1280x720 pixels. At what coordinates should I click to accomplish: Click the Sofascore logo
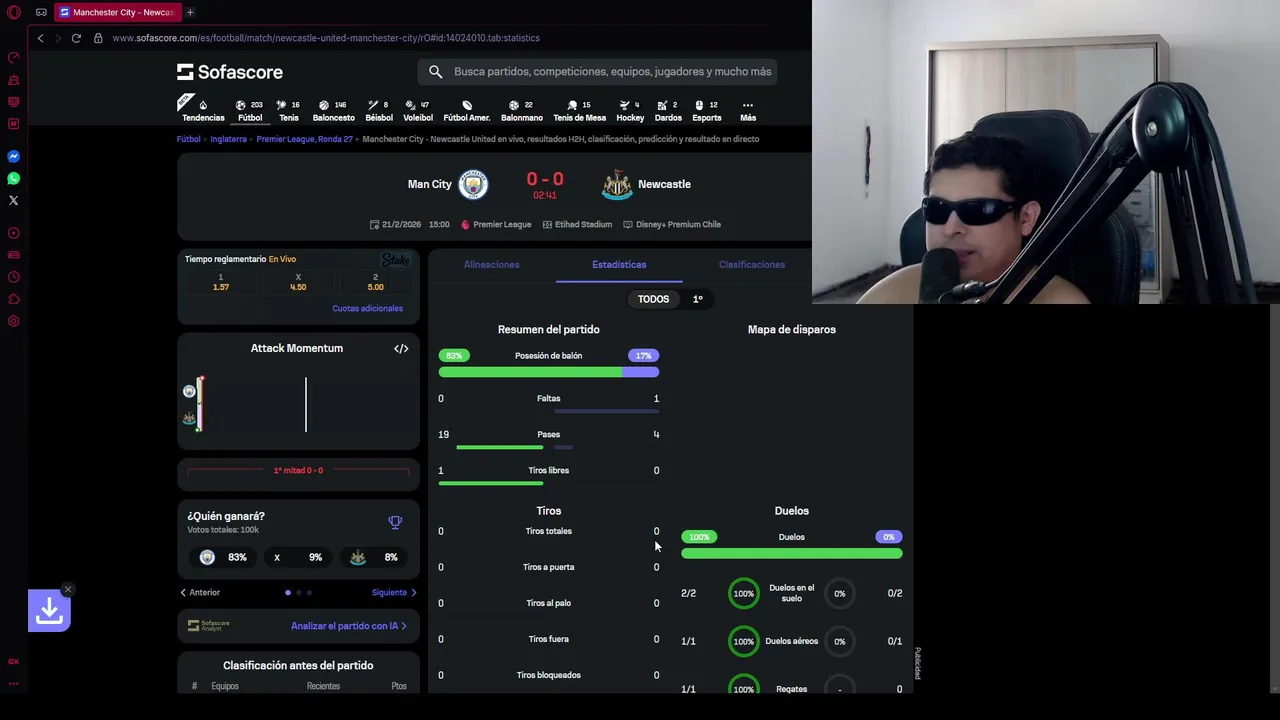[230, 72]
